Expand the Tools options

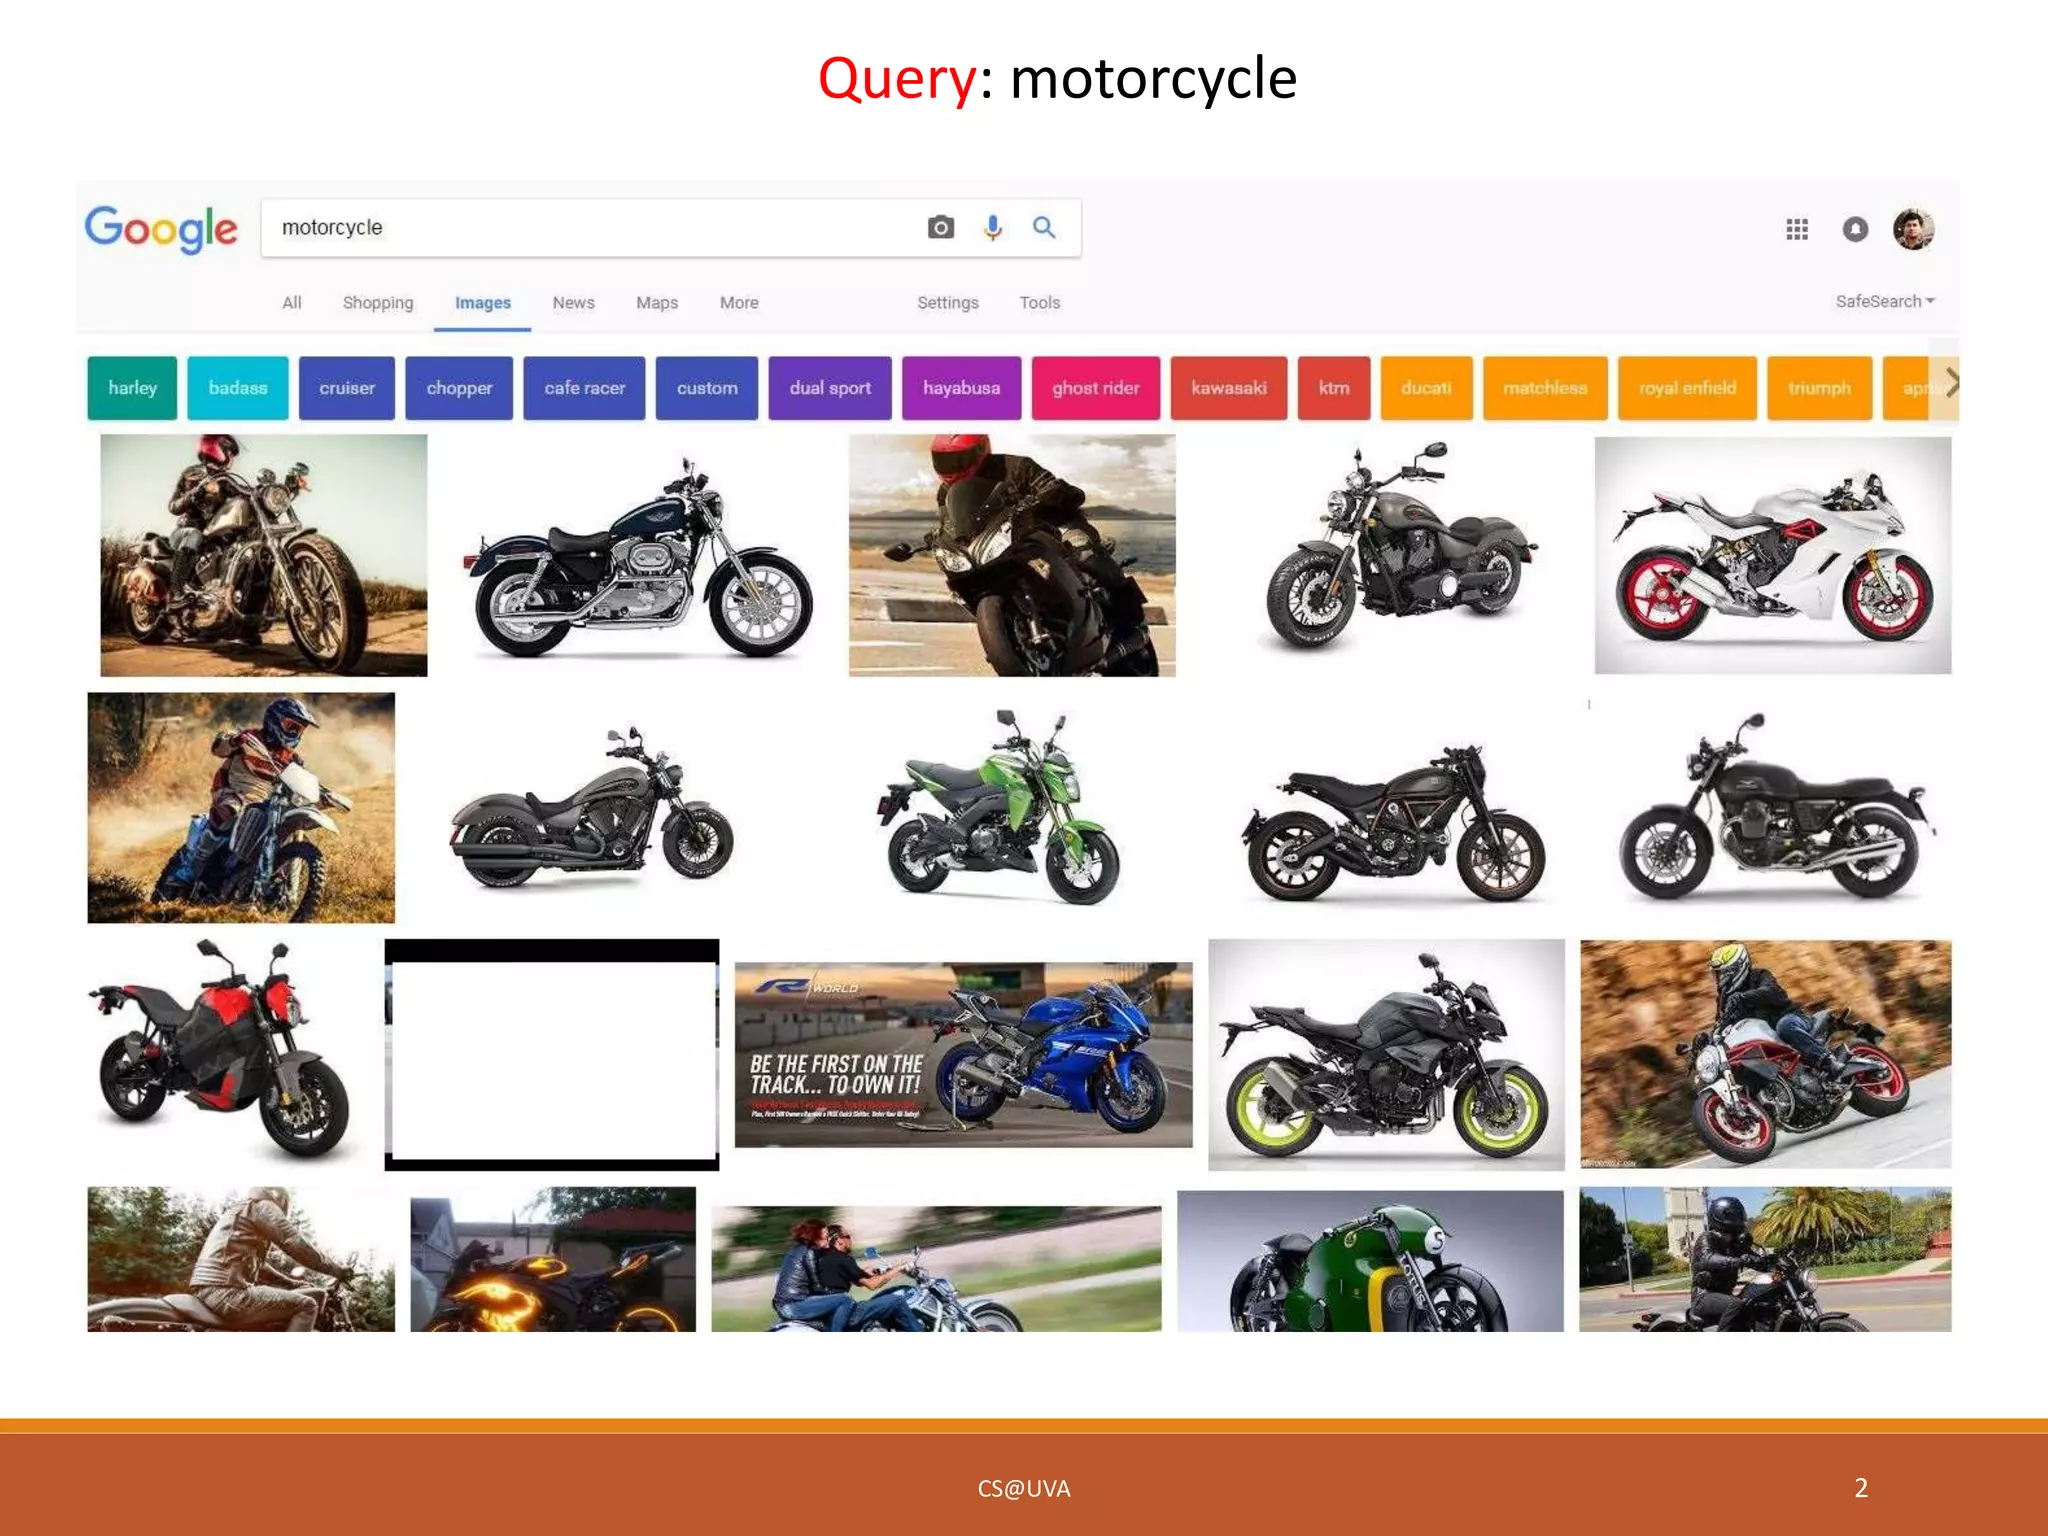(1039, 303)
